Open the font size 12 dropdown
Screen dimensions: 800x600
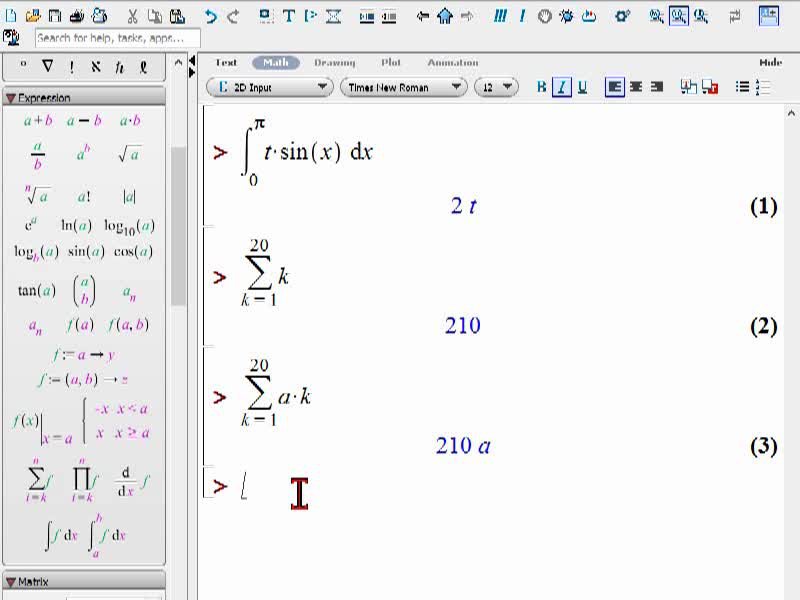(x=496, y=87)
